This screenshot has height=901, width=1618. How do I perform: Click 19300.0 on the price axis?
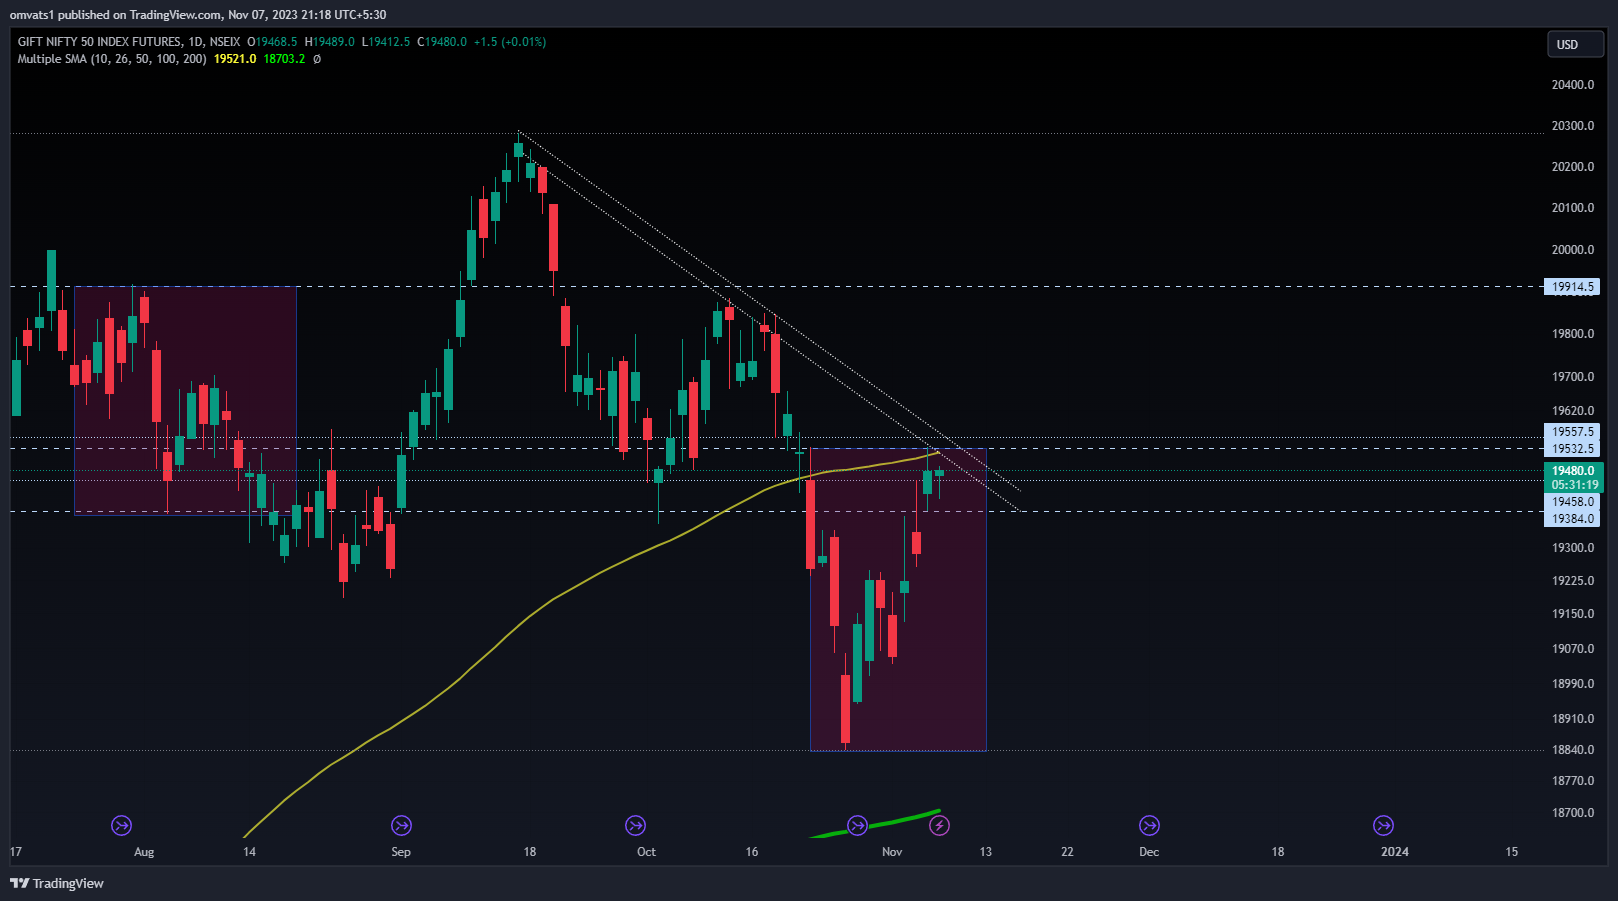[x=1573, y=548]
